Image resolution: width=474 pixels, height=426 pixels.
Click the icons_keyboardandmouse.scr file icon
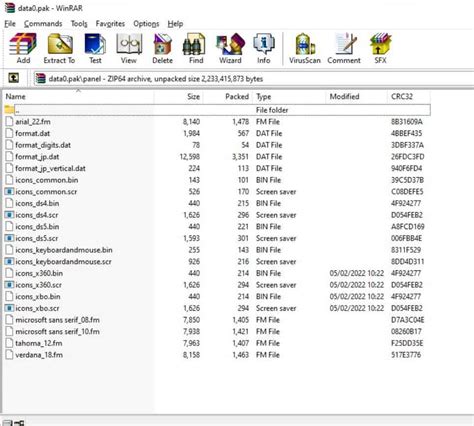tap(9, 262)
